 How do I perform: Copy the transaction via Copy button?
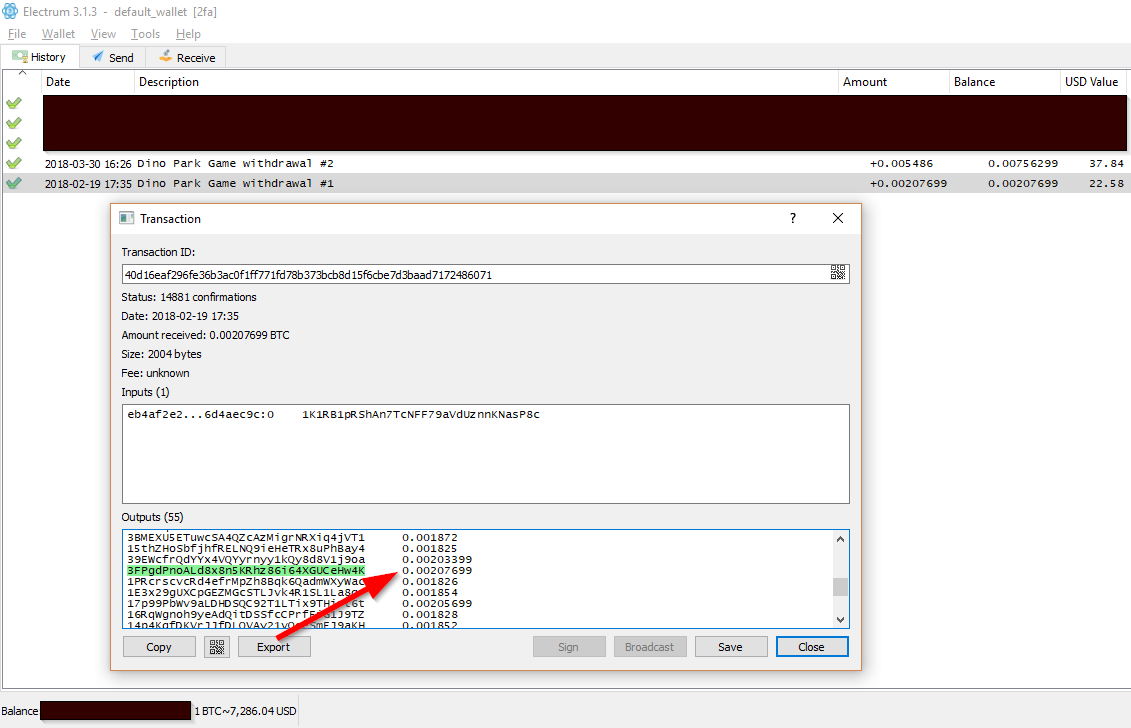(x=159, y=647)
